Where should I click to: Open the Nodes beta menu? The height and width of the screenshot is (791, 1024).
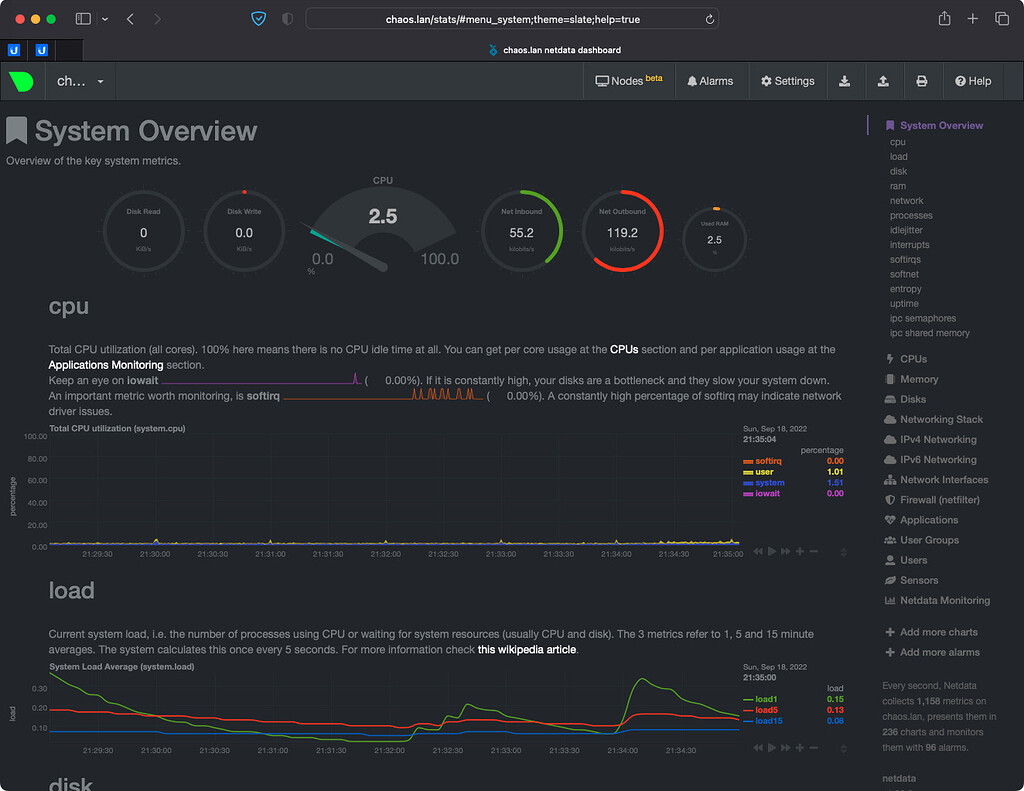tap(628, 81)
